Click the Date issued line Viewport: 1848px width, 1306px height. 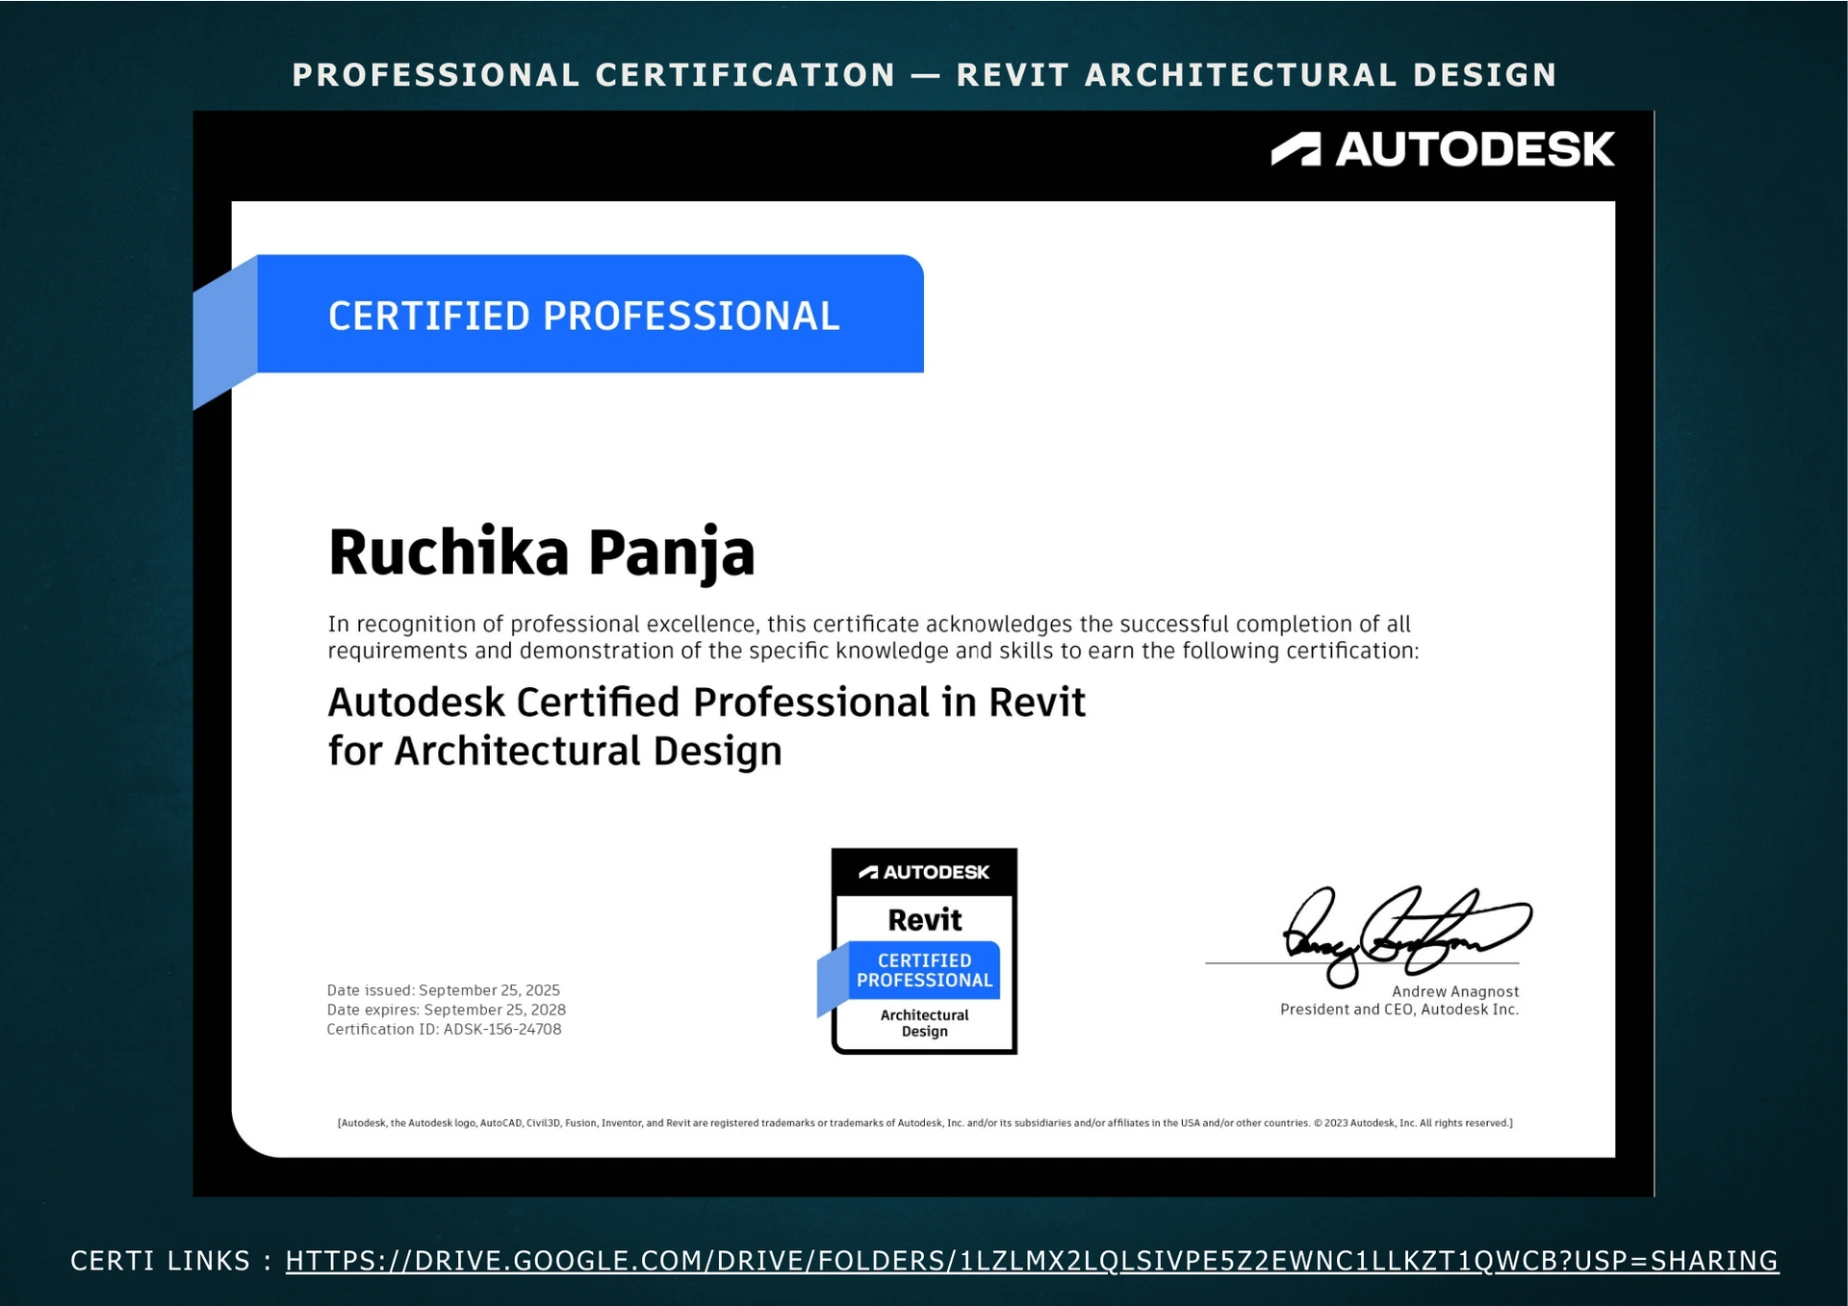tap(443, 990)
